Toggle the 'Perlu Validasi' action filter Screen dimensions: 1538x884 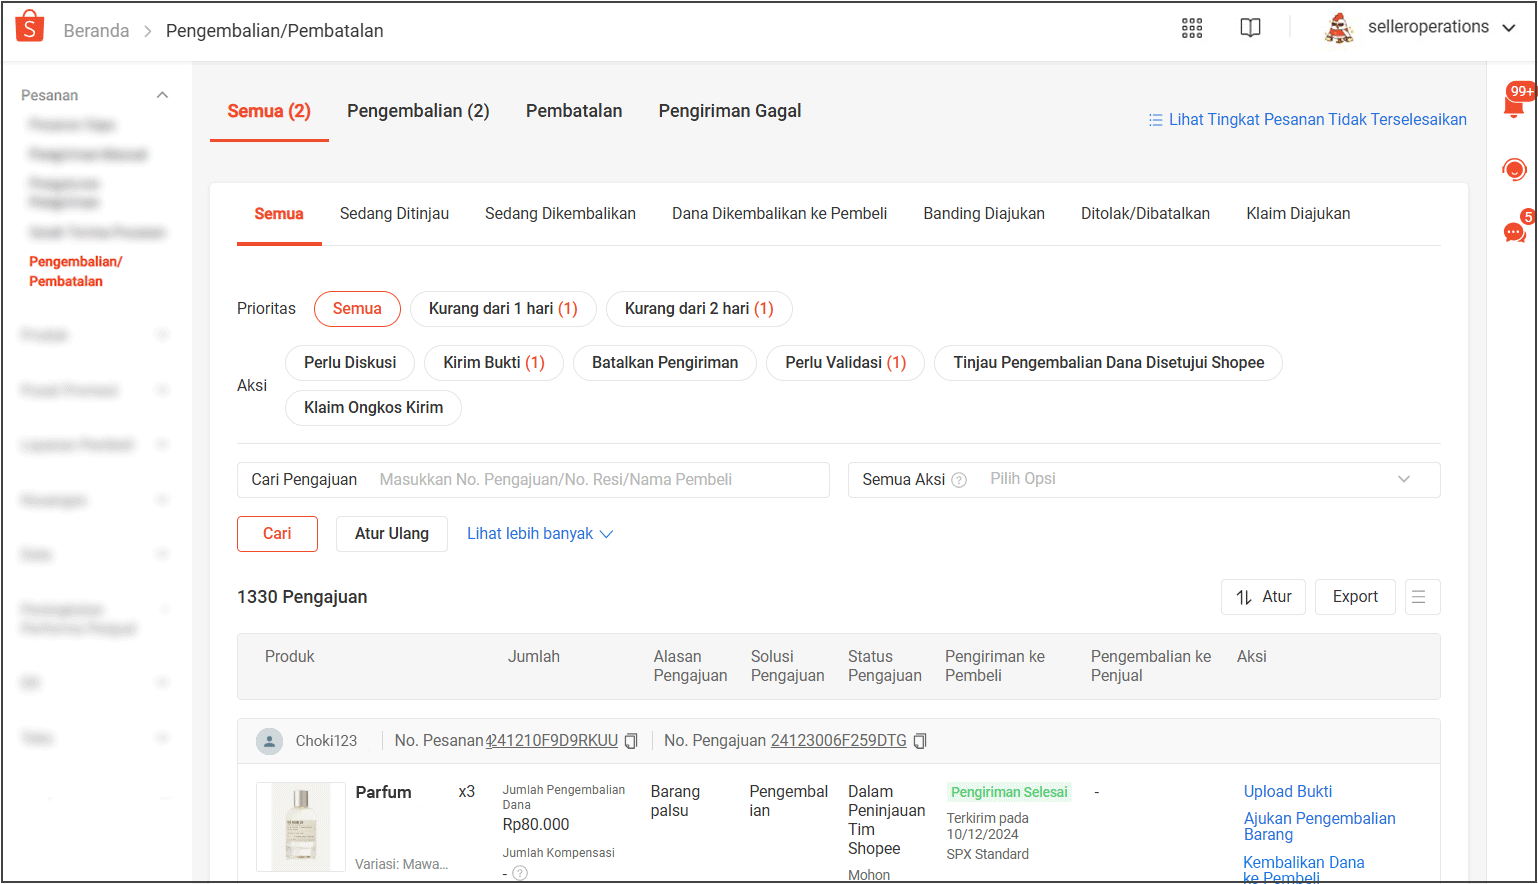(845, 363)
